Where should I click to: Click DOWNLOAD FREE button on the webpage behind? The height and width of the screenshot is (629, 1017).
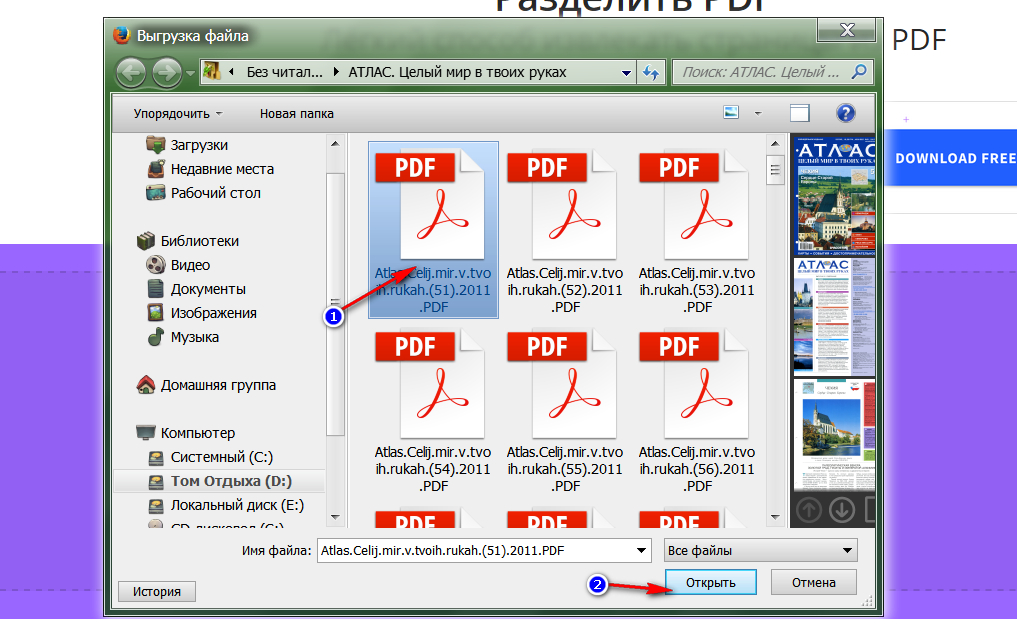pyautogui.click(x=951, y=158)
